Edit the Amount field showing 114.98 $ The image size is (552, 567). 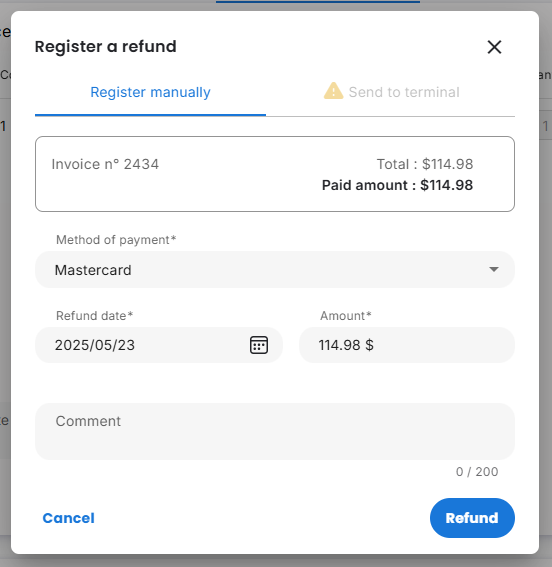click(x=407, y=345)
